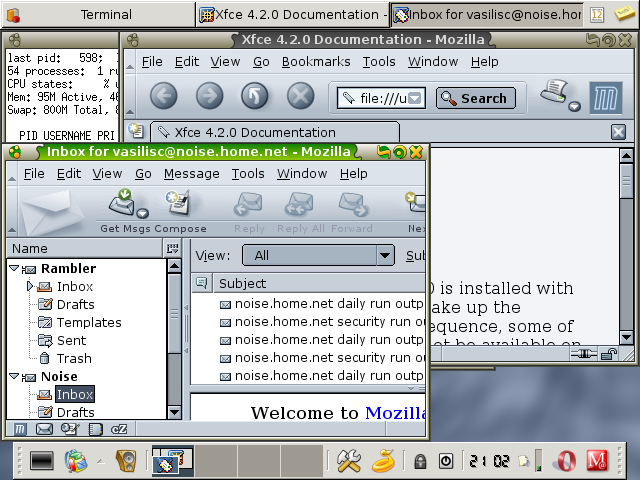Select first workspace in the pager
The height and width of the screenshot is (480, 640).
(173, 461)
